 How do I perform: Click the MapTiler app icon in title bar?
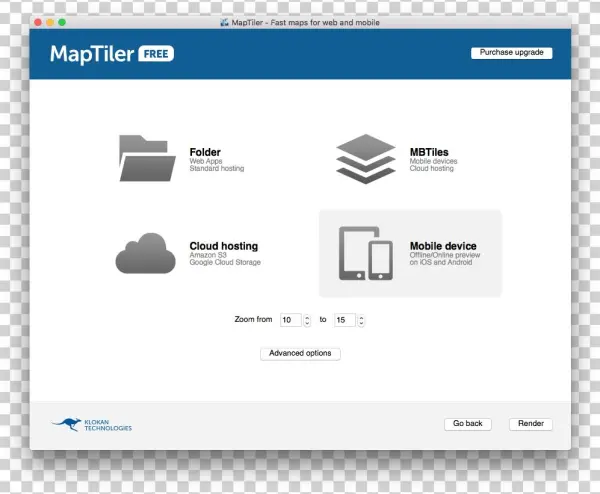pyautogui.click(x=224, y=23)
